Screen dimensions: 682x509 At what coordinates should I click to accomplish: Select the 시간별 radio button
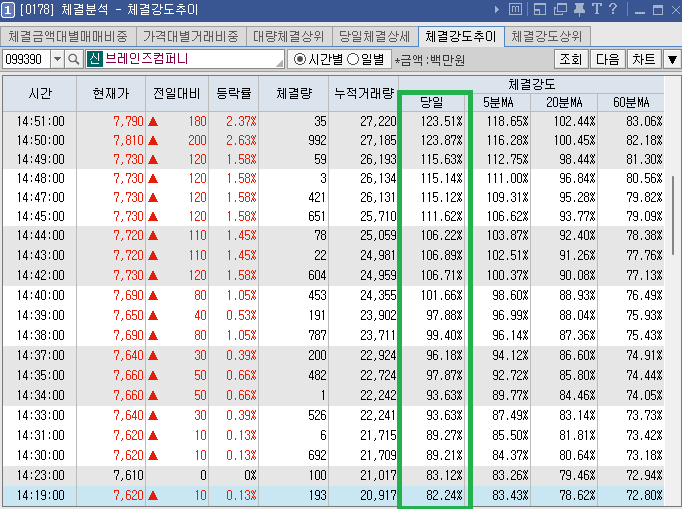coord(300,59)
